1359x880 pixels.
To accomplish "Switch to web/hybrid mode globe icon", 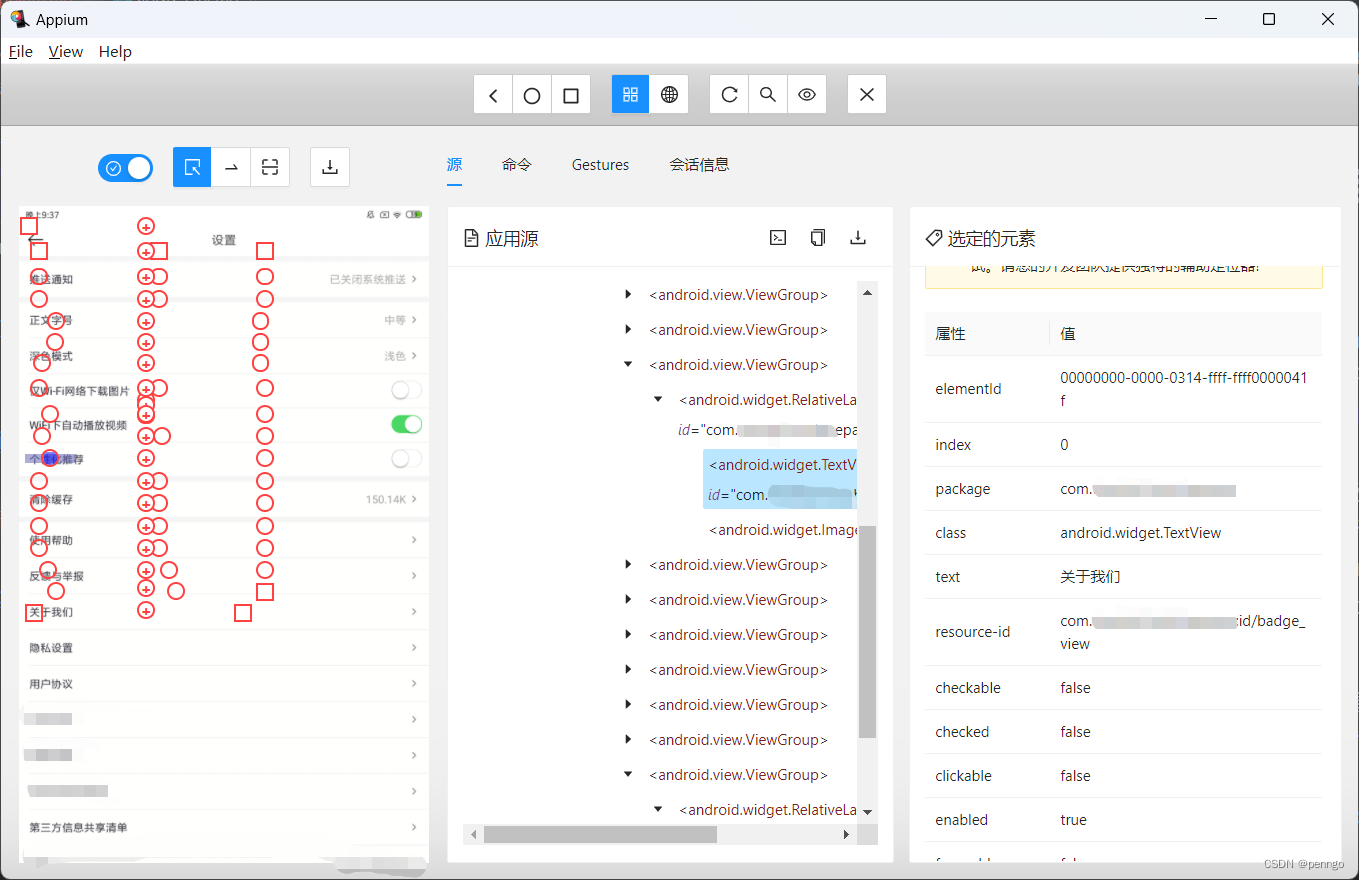I will tap(669, 94).
